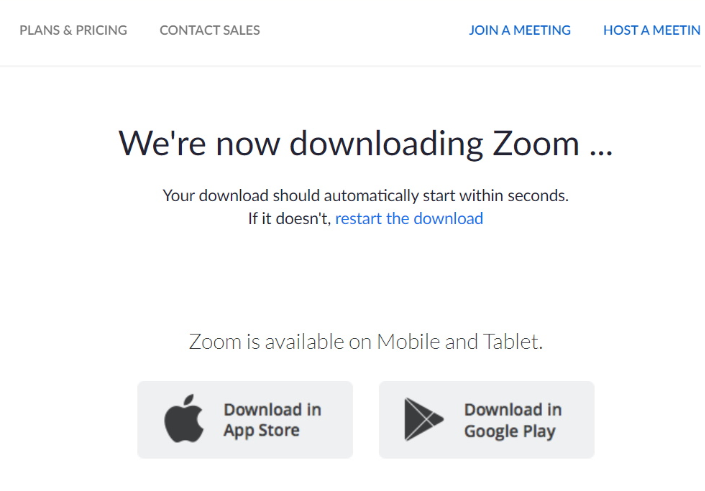Click the Download in App Store button

click(245, 420)
